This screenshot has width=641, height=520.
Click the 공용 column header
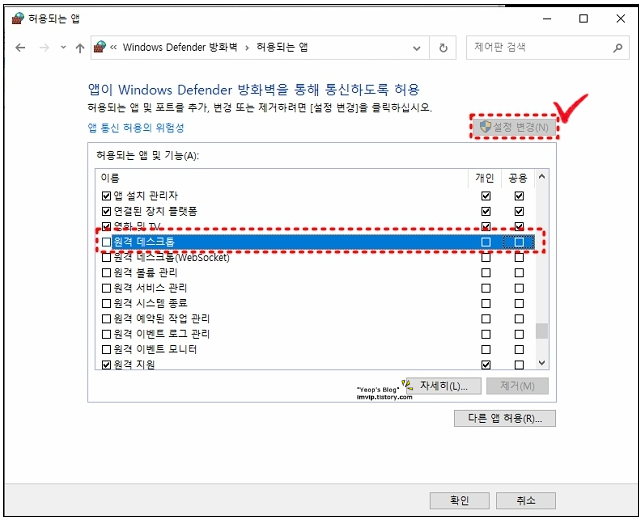[x=518, y=178]
